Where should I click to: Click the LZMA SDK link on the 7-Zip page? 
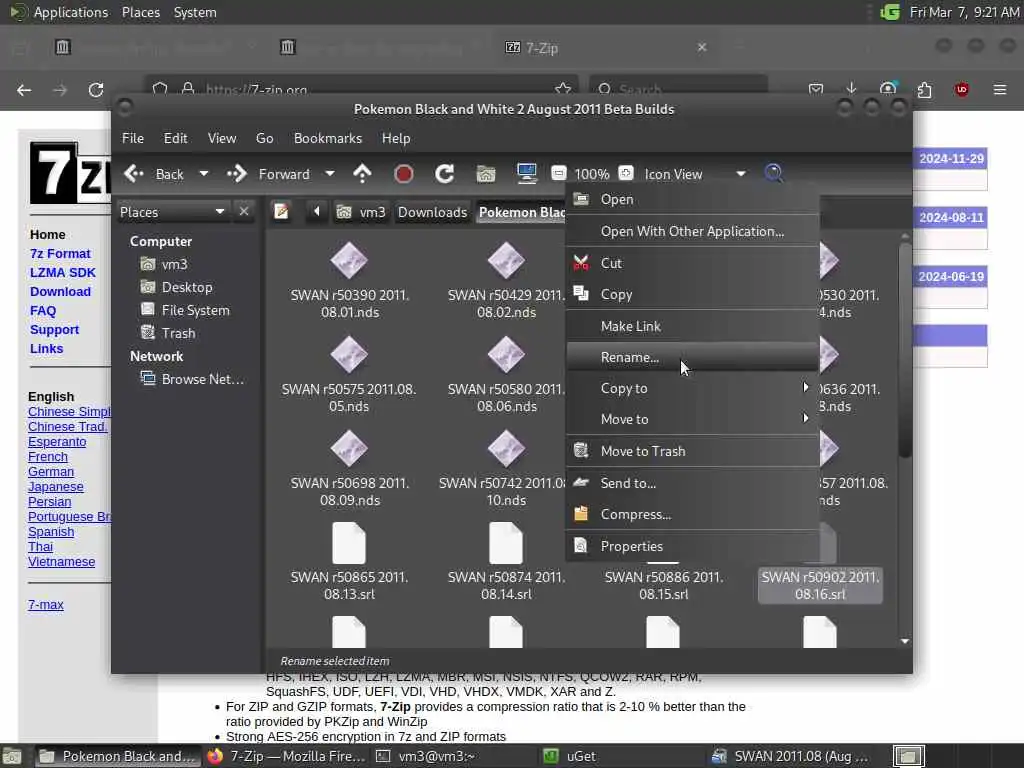click(x=63, y=272)
